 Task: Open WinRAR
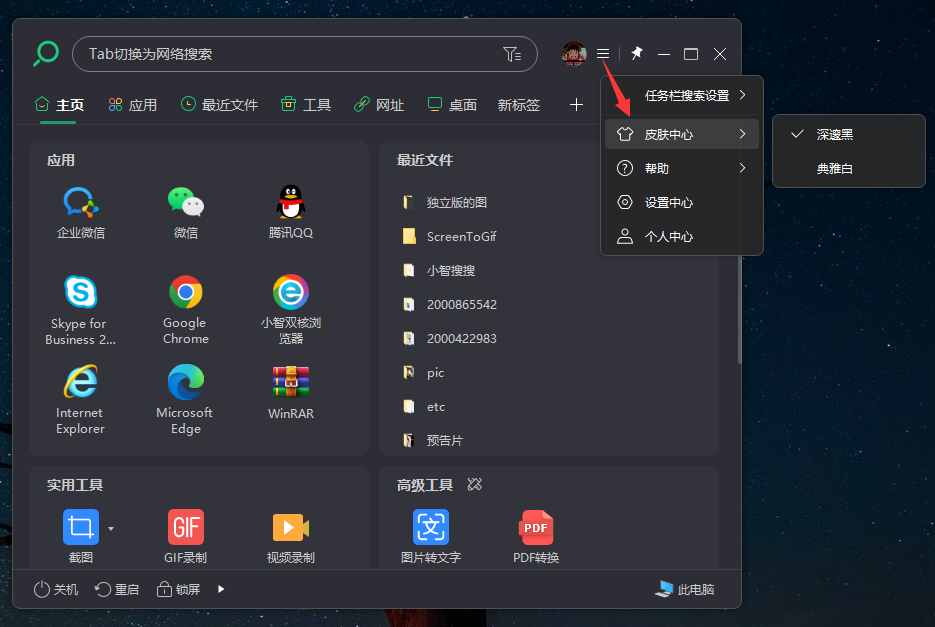290,393
